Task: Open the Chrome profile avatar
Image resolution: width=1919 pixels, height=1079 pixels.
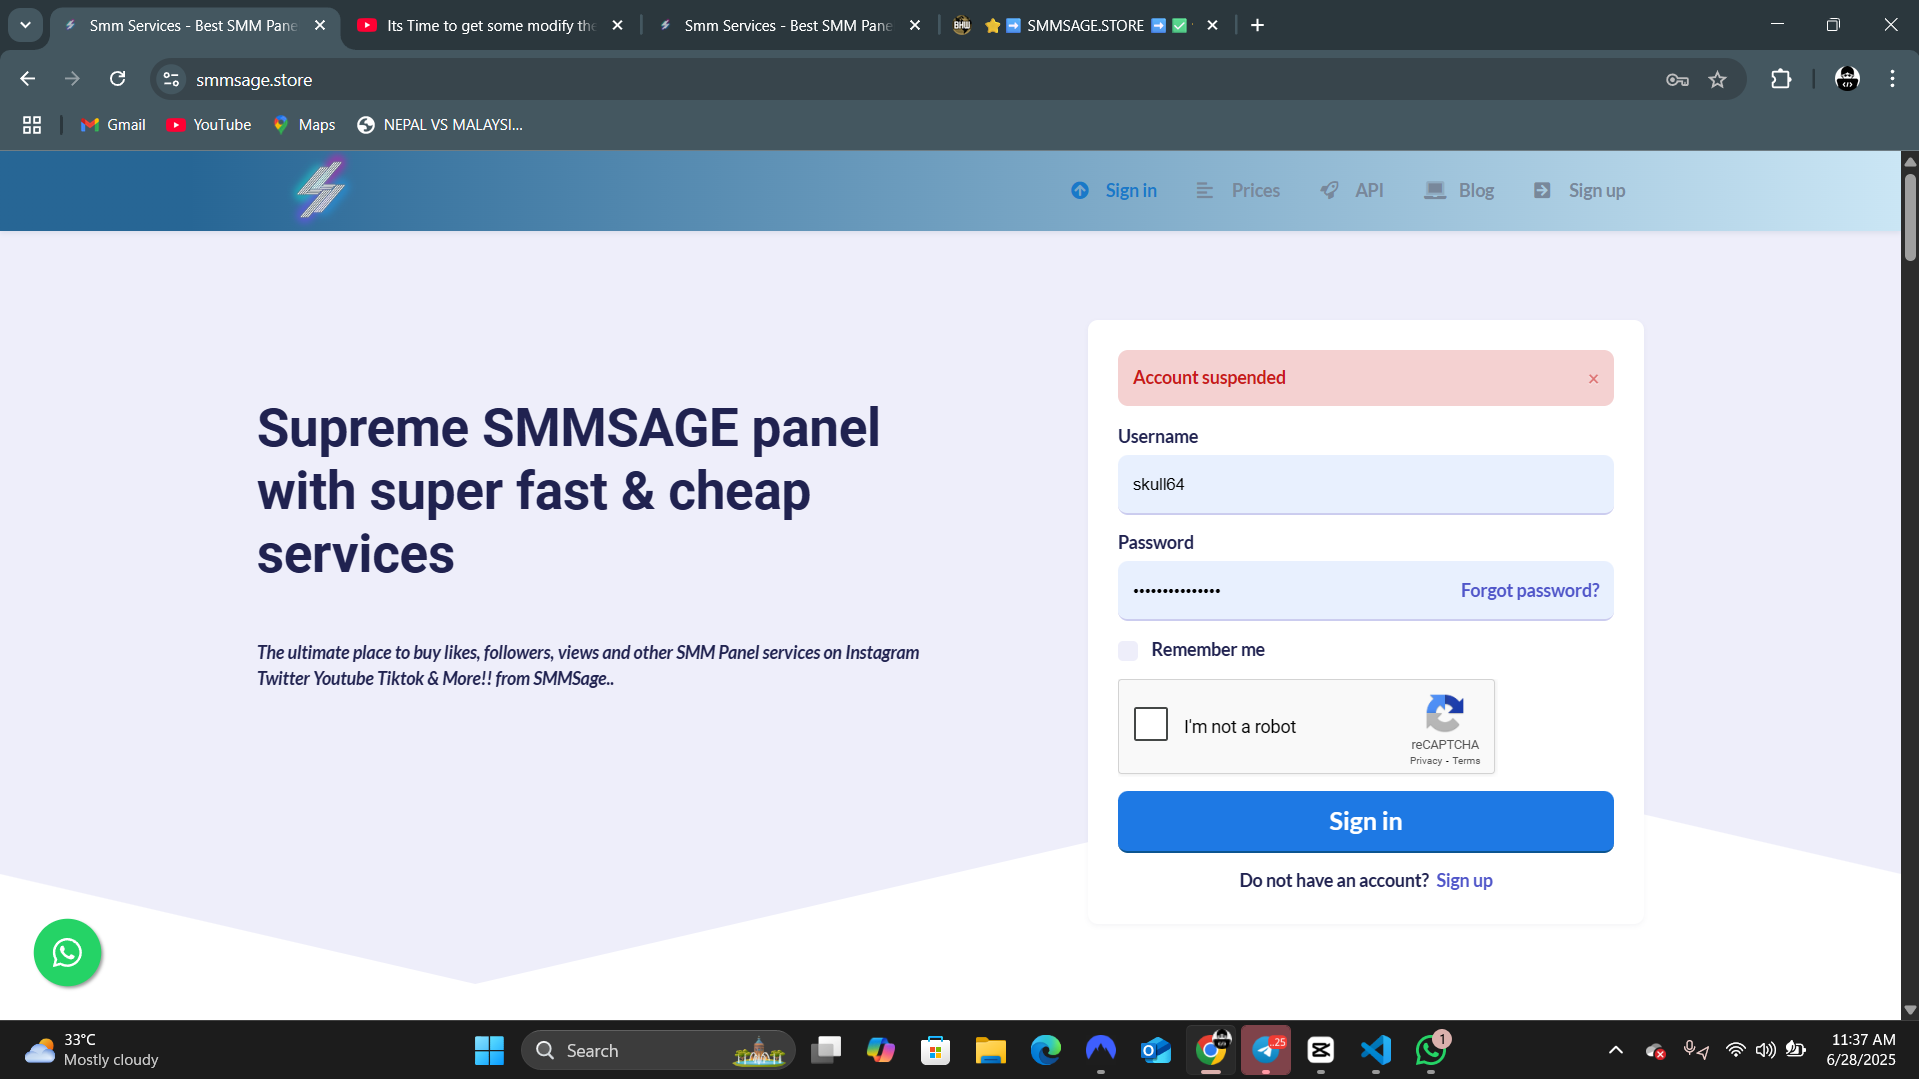Action: (x=1847, y=79)
